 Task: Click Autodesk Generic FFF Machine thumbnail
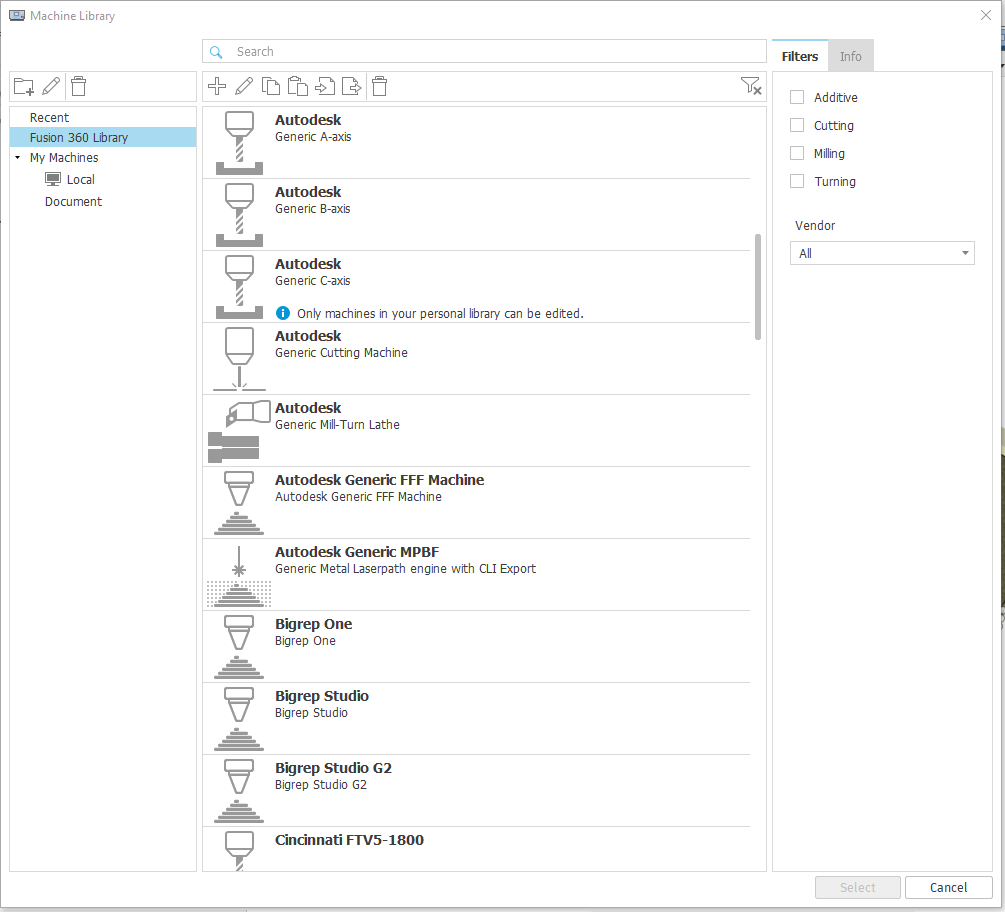pos(239,502)
